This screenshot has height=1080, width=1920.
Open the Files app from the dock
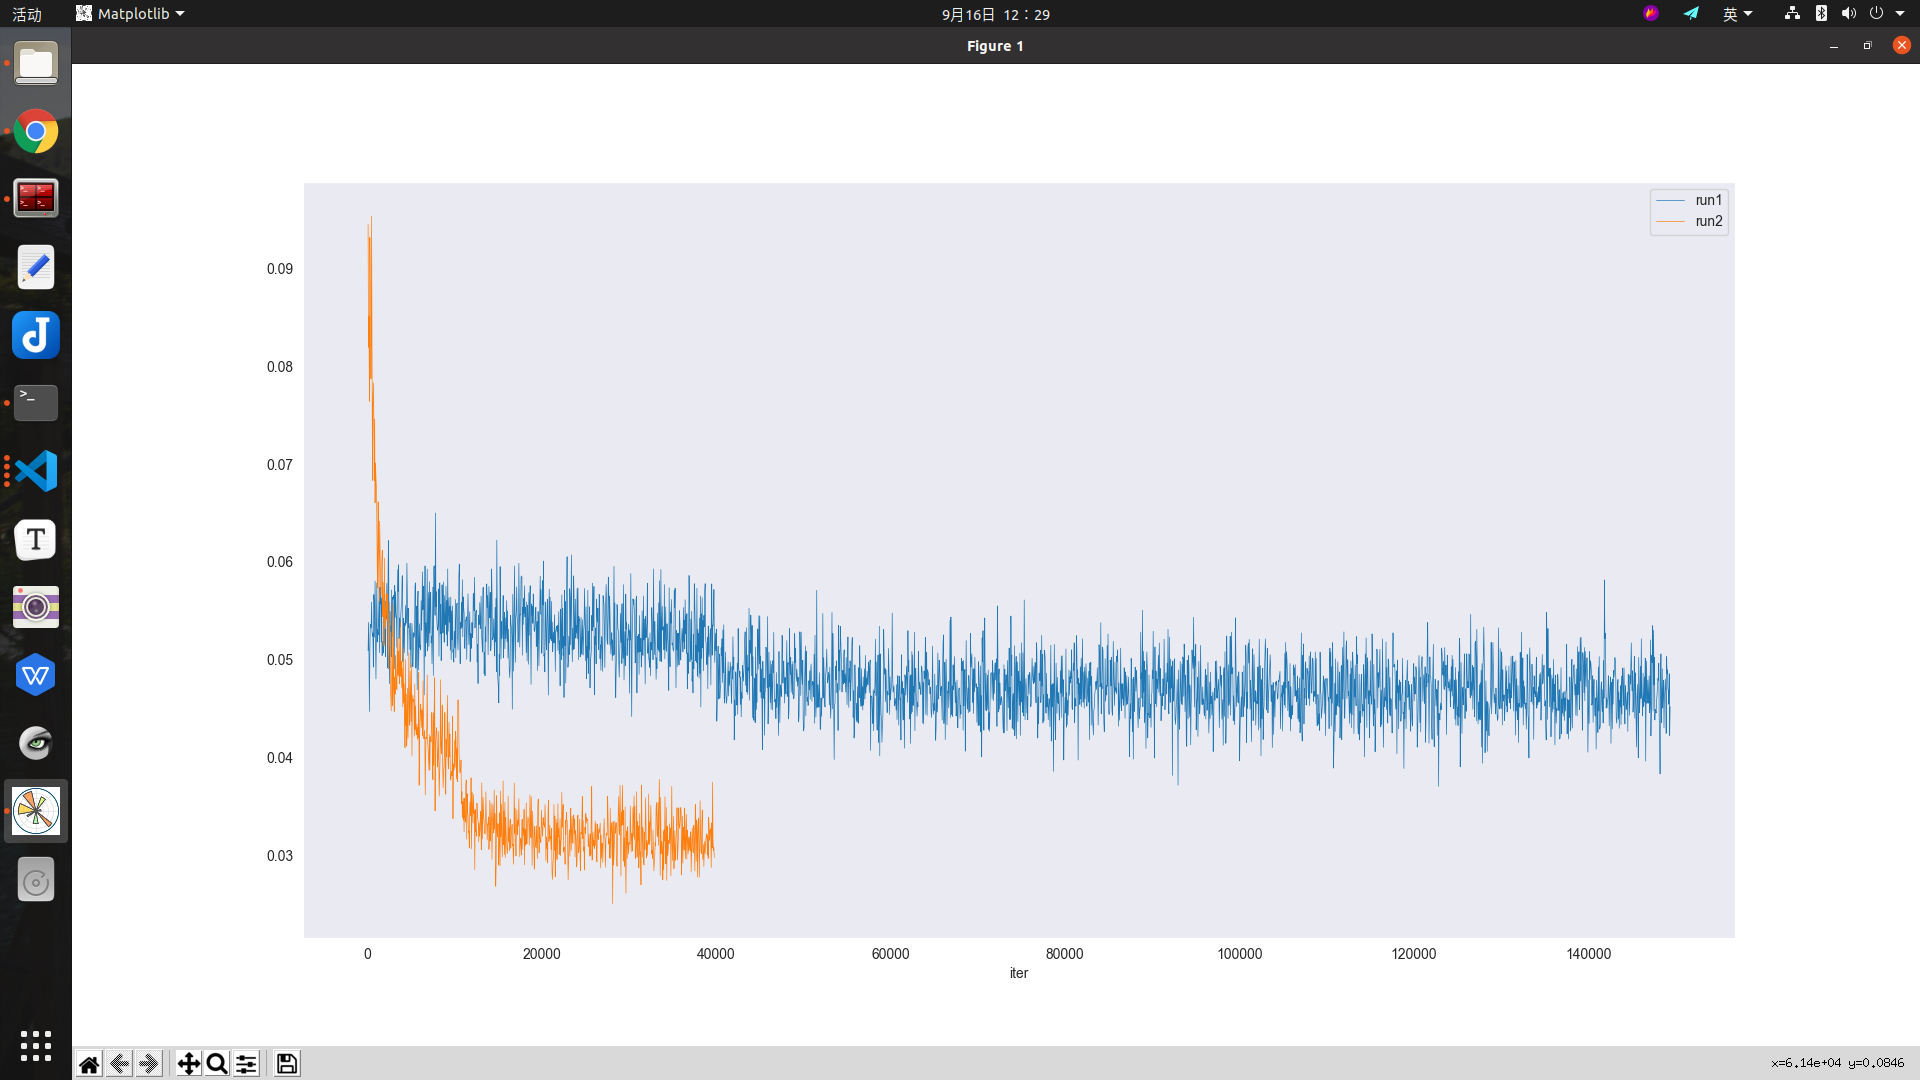point(35,63)
